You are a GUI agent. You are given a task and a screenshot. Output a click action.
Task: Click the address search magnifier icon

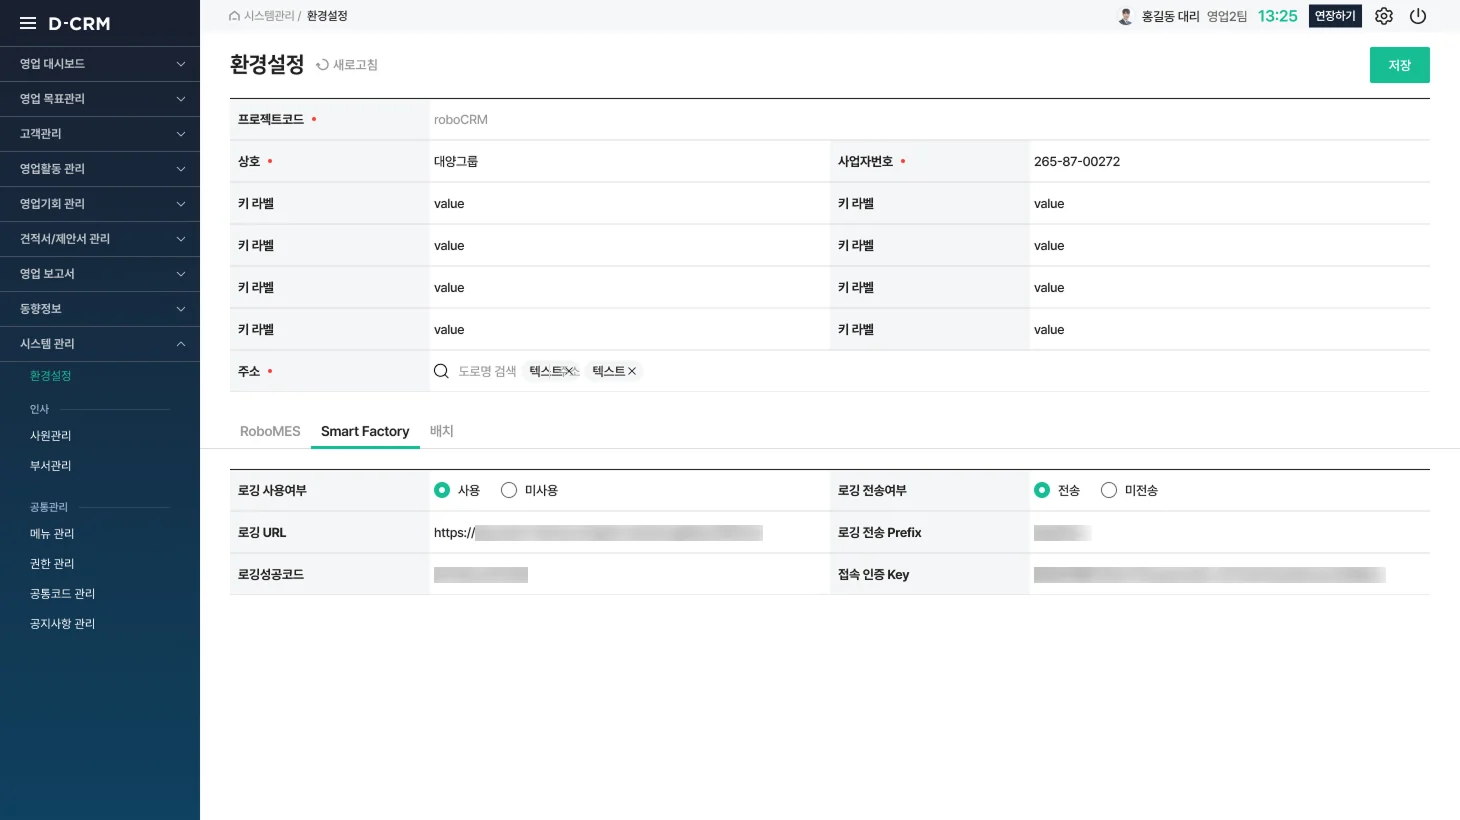tap(441, 371)
